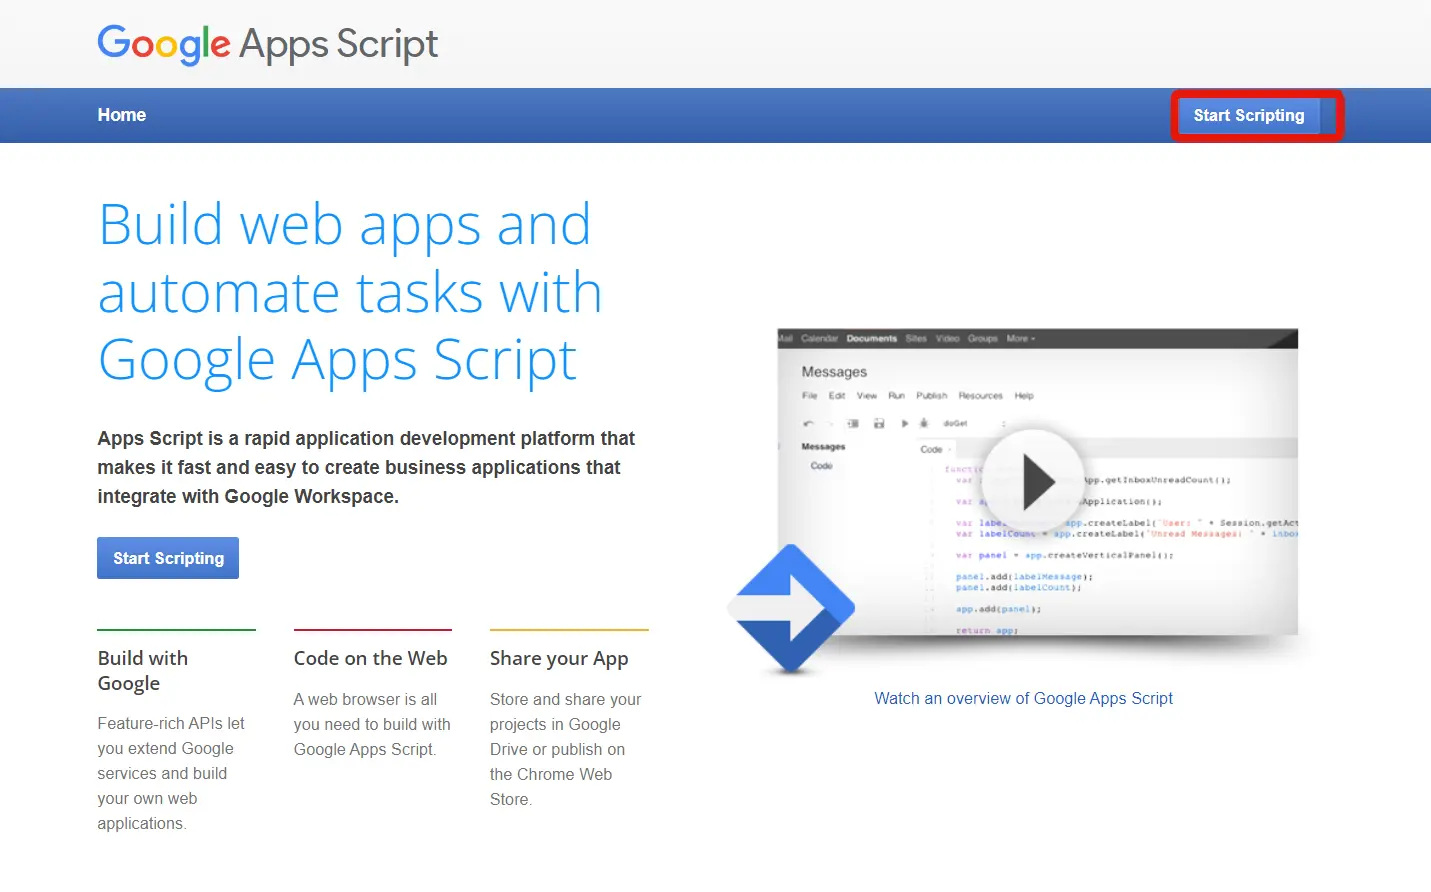Image resolution: width=1431 pixels, height=892 pixels.
Task: Open the 'Watch an overview of Google Apps Script' link
Action: [1023, 698]
